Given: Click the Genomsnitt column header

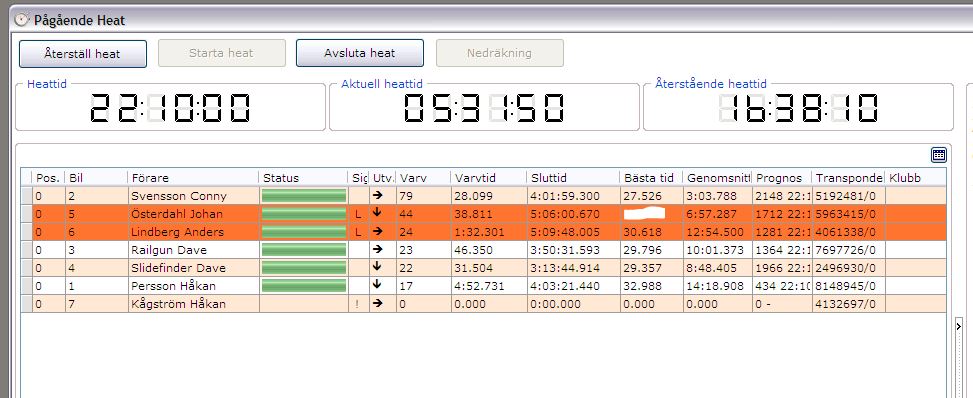Looking at the screenshot, I should [x=718, y=178].
